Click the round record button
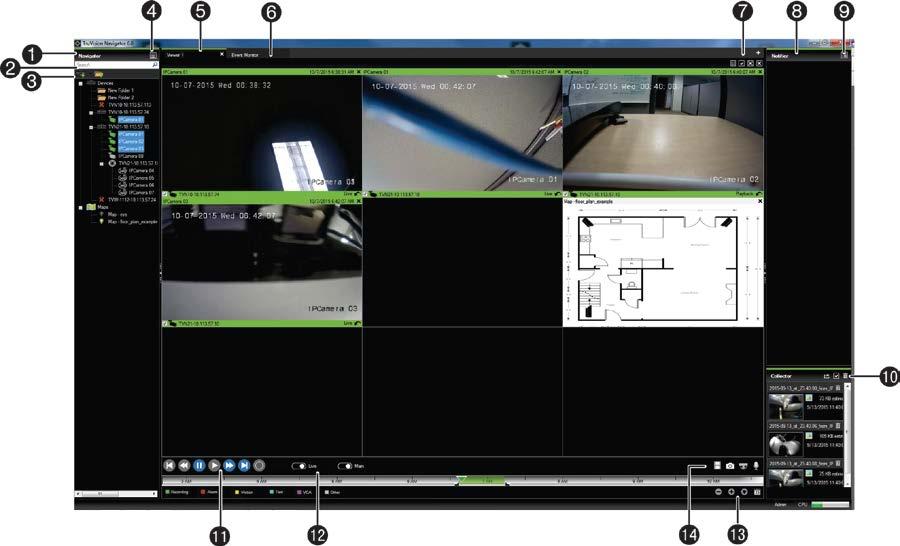The width and height of the screenshot is (900, 546). point(259,466)
